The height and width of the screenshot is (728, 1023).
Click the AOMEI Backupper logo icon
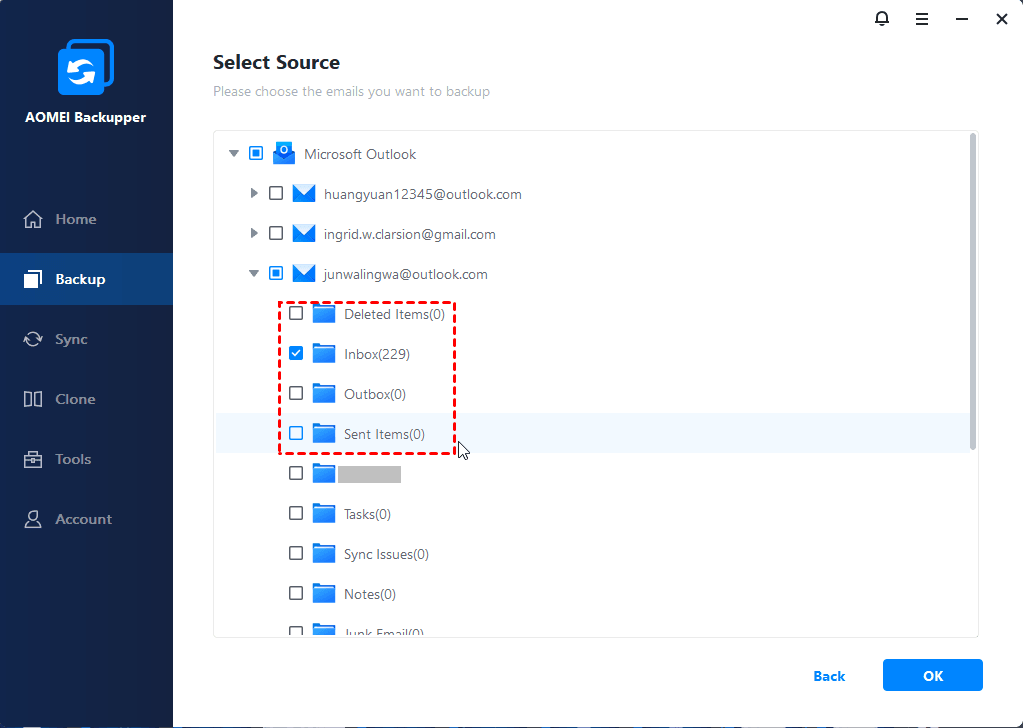click(85, 70)
